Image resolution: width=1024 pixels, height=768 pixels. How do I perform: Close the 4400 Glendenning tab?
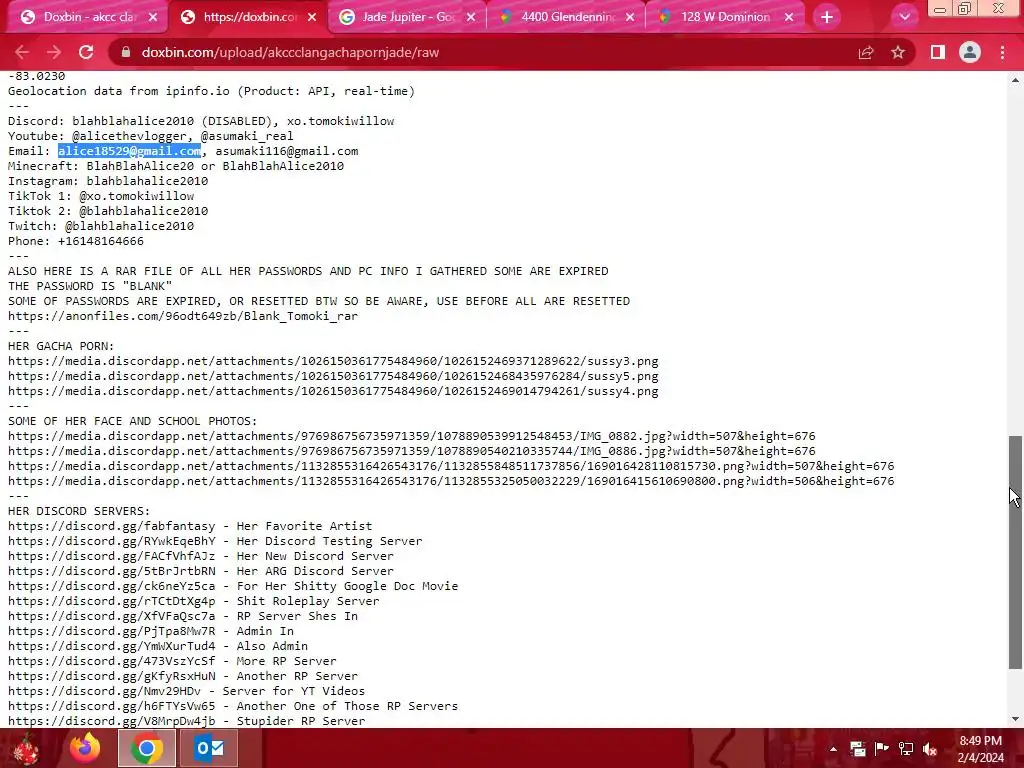(630, 17)
